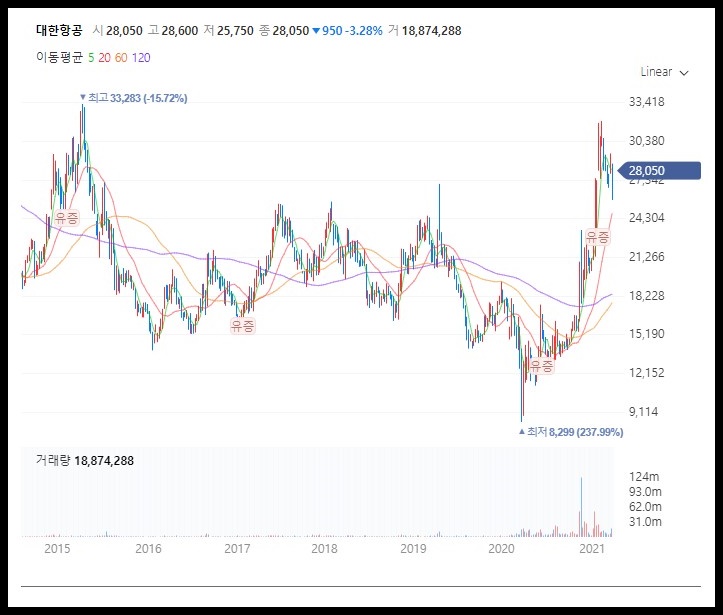
Task: Click the 2021 x-axis label
Action: click(592, 549)
